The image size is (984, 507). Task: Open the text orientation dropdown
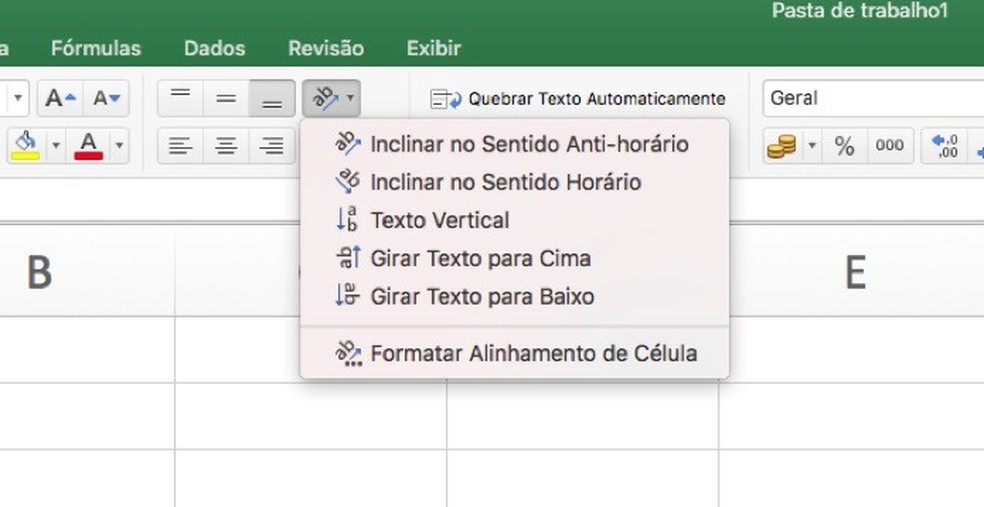[332, 98]
